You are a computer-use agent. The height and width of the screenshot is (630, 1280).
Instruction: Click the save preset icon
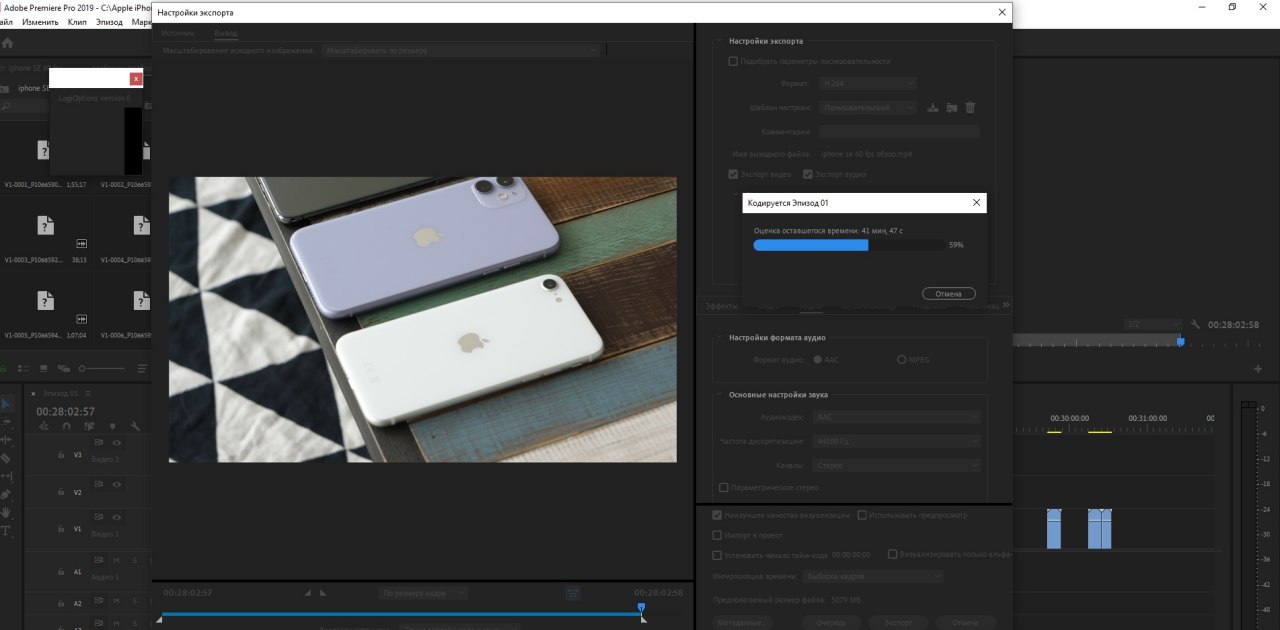tap(933, 108)
